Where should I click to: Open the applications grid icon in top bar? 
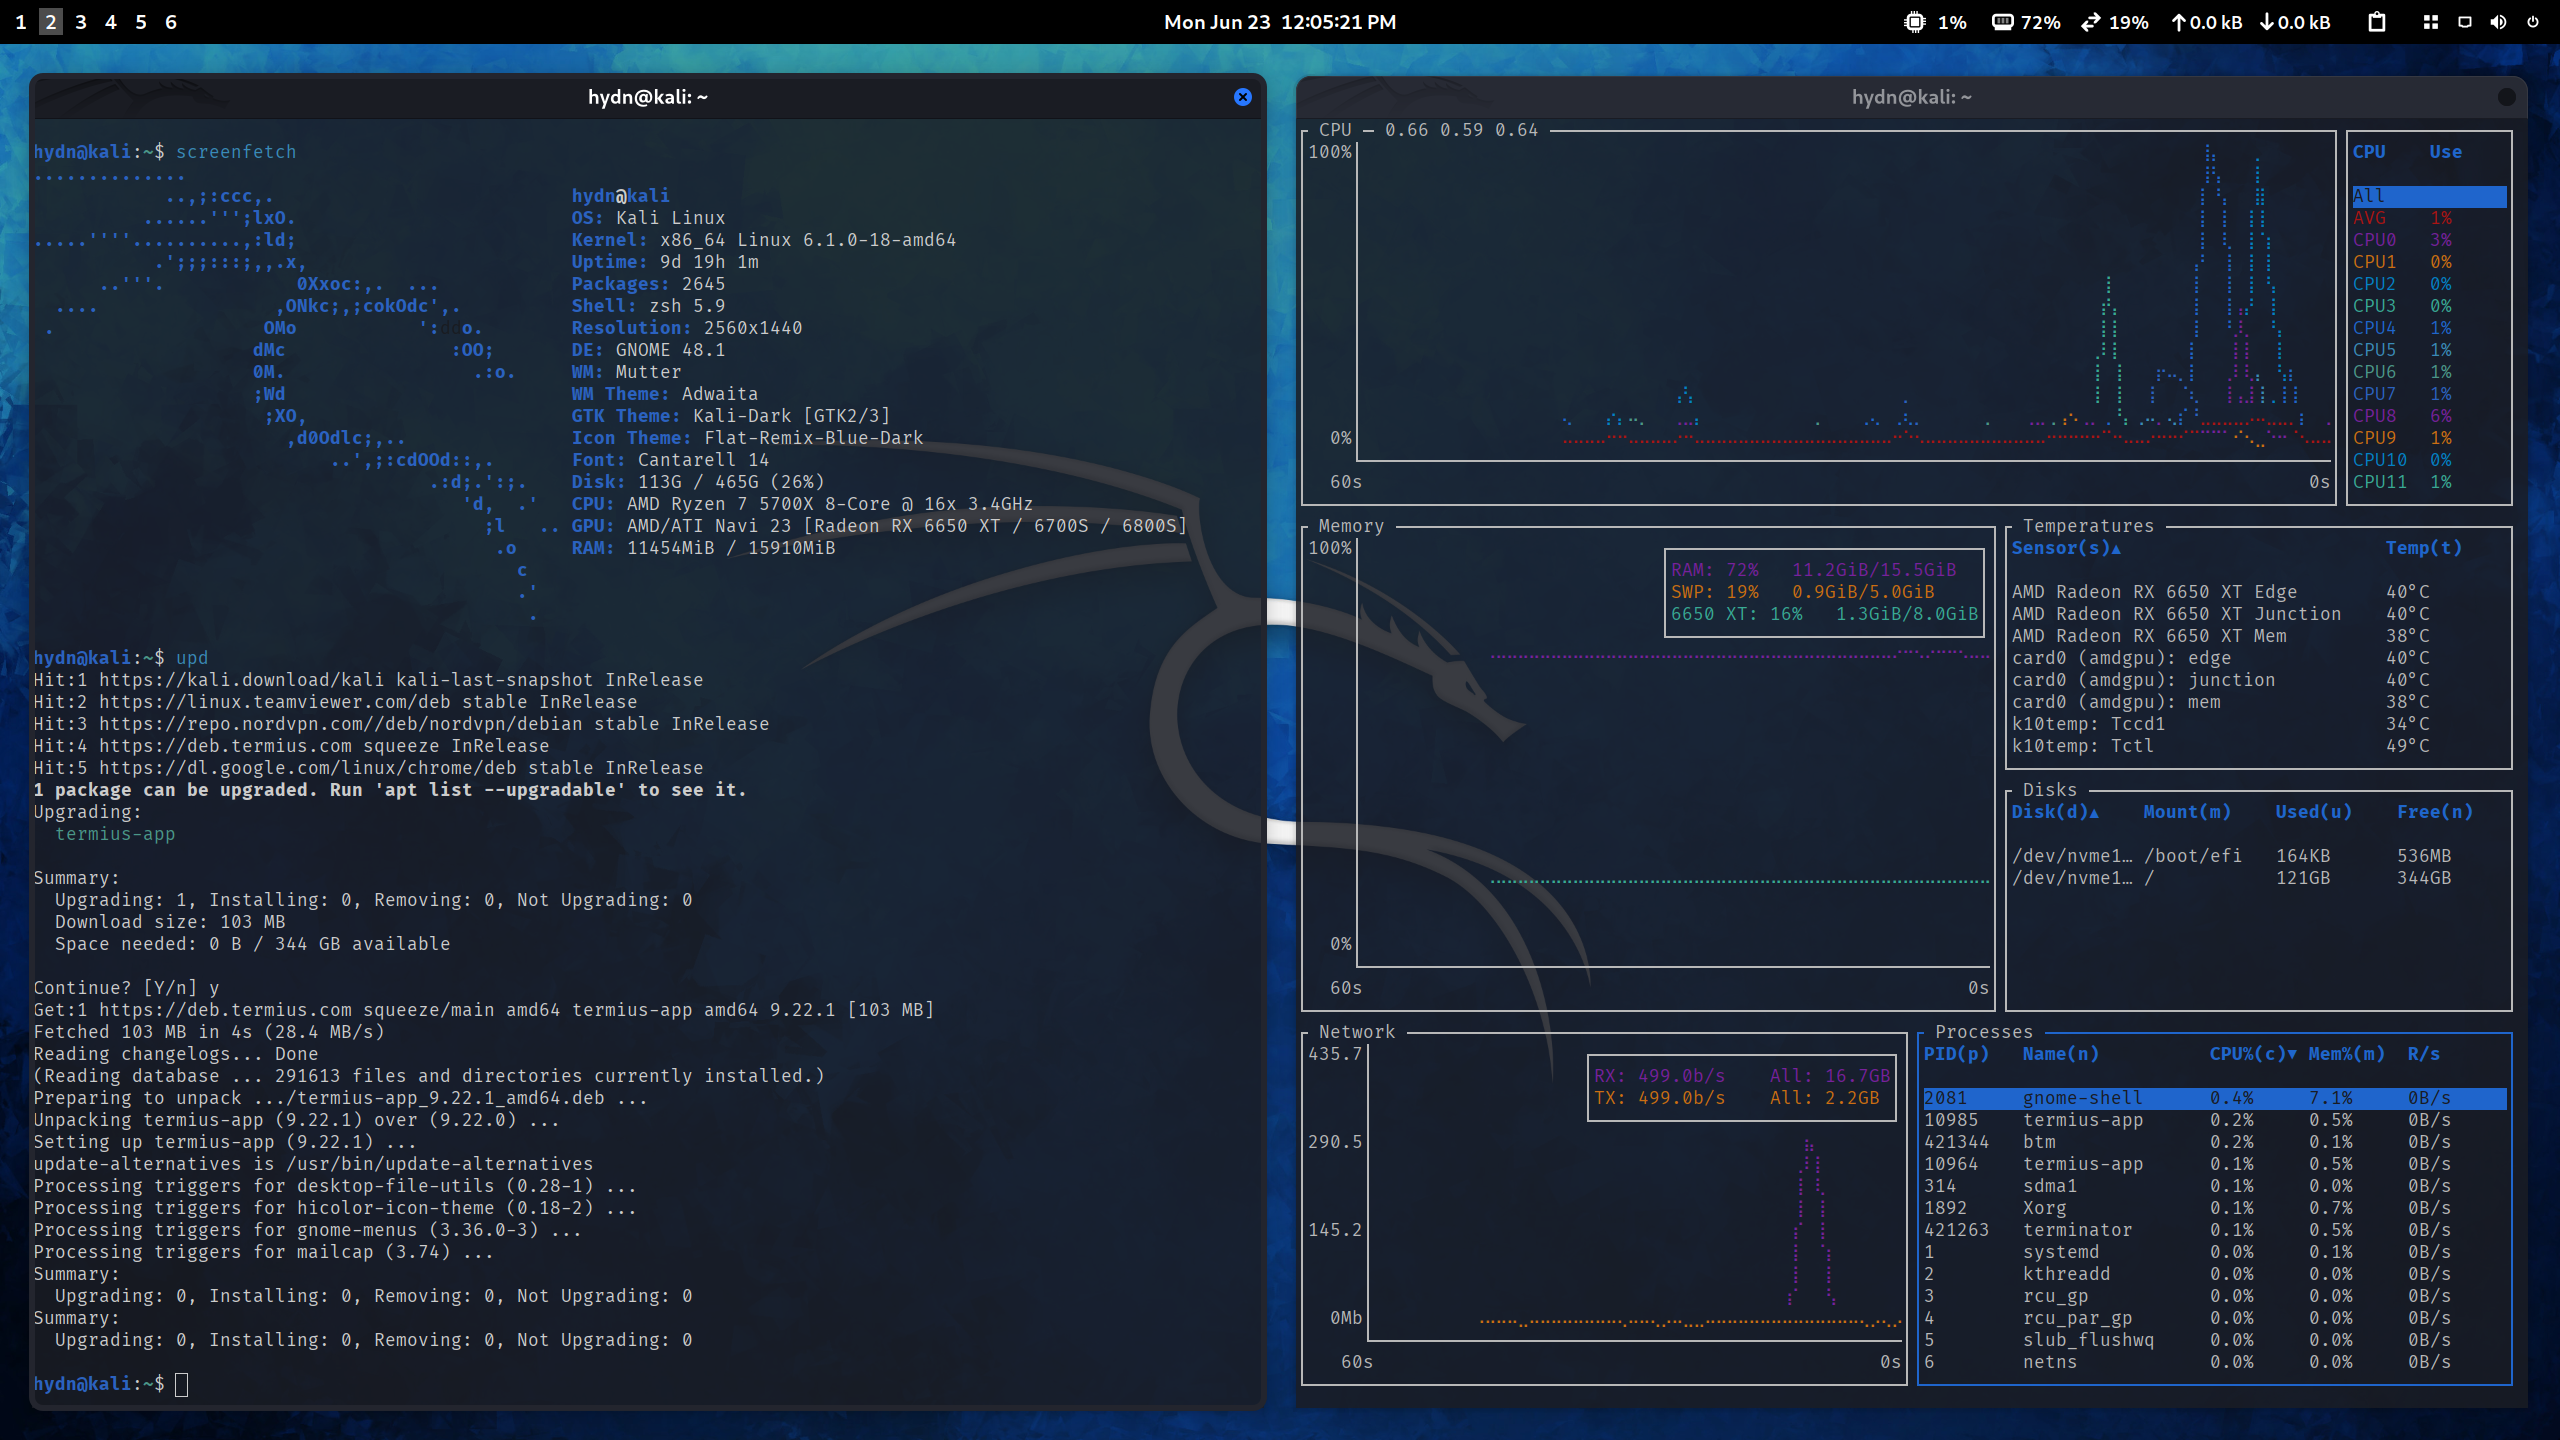coord(2431,22)
